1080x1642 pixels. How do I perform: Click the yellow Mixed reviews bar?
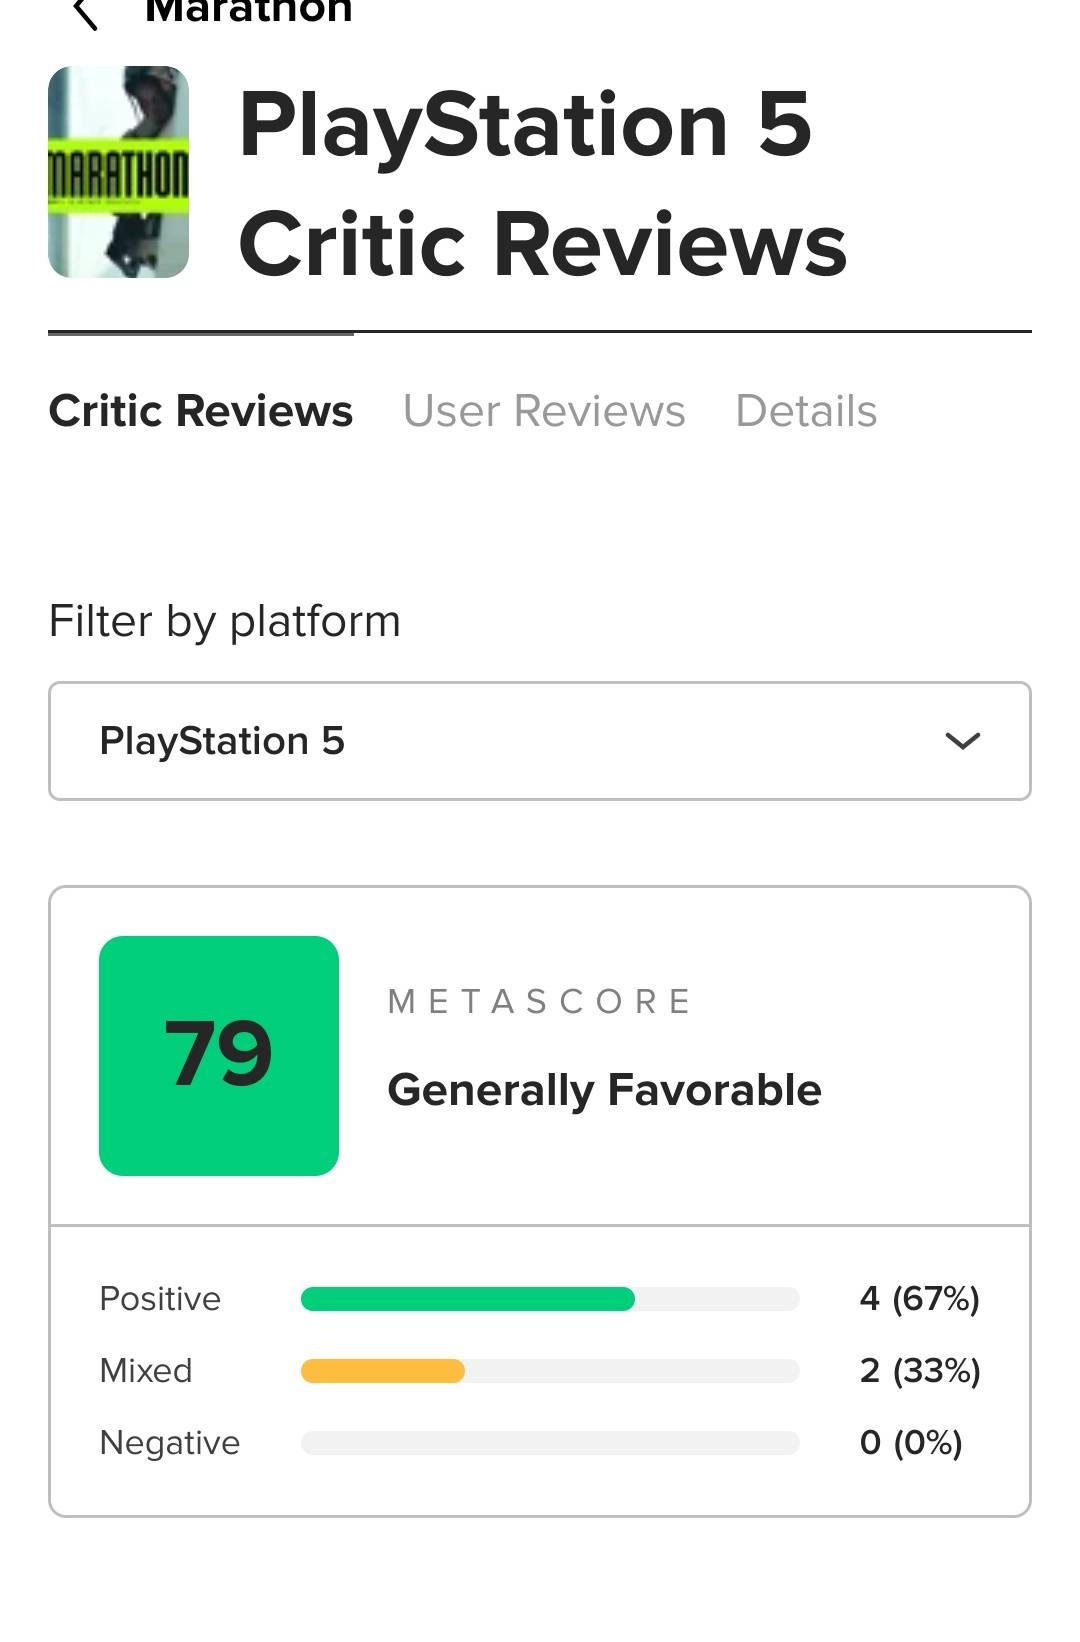coord(383,1371)
